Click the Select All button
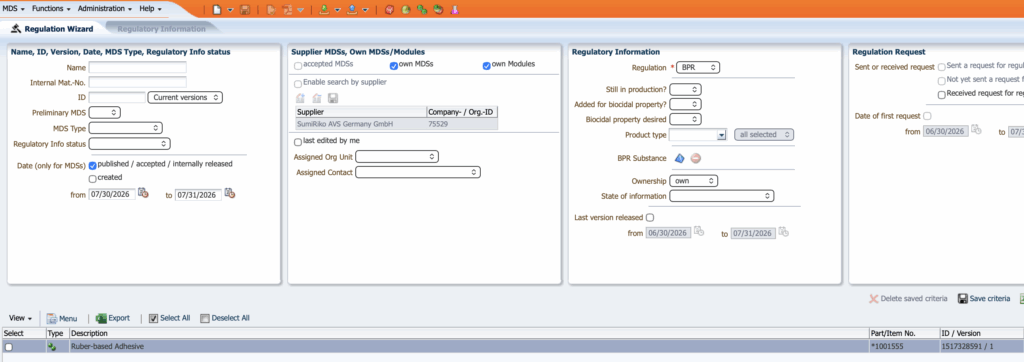Viewport: 1024px width, 362px height. pos(170,318)
